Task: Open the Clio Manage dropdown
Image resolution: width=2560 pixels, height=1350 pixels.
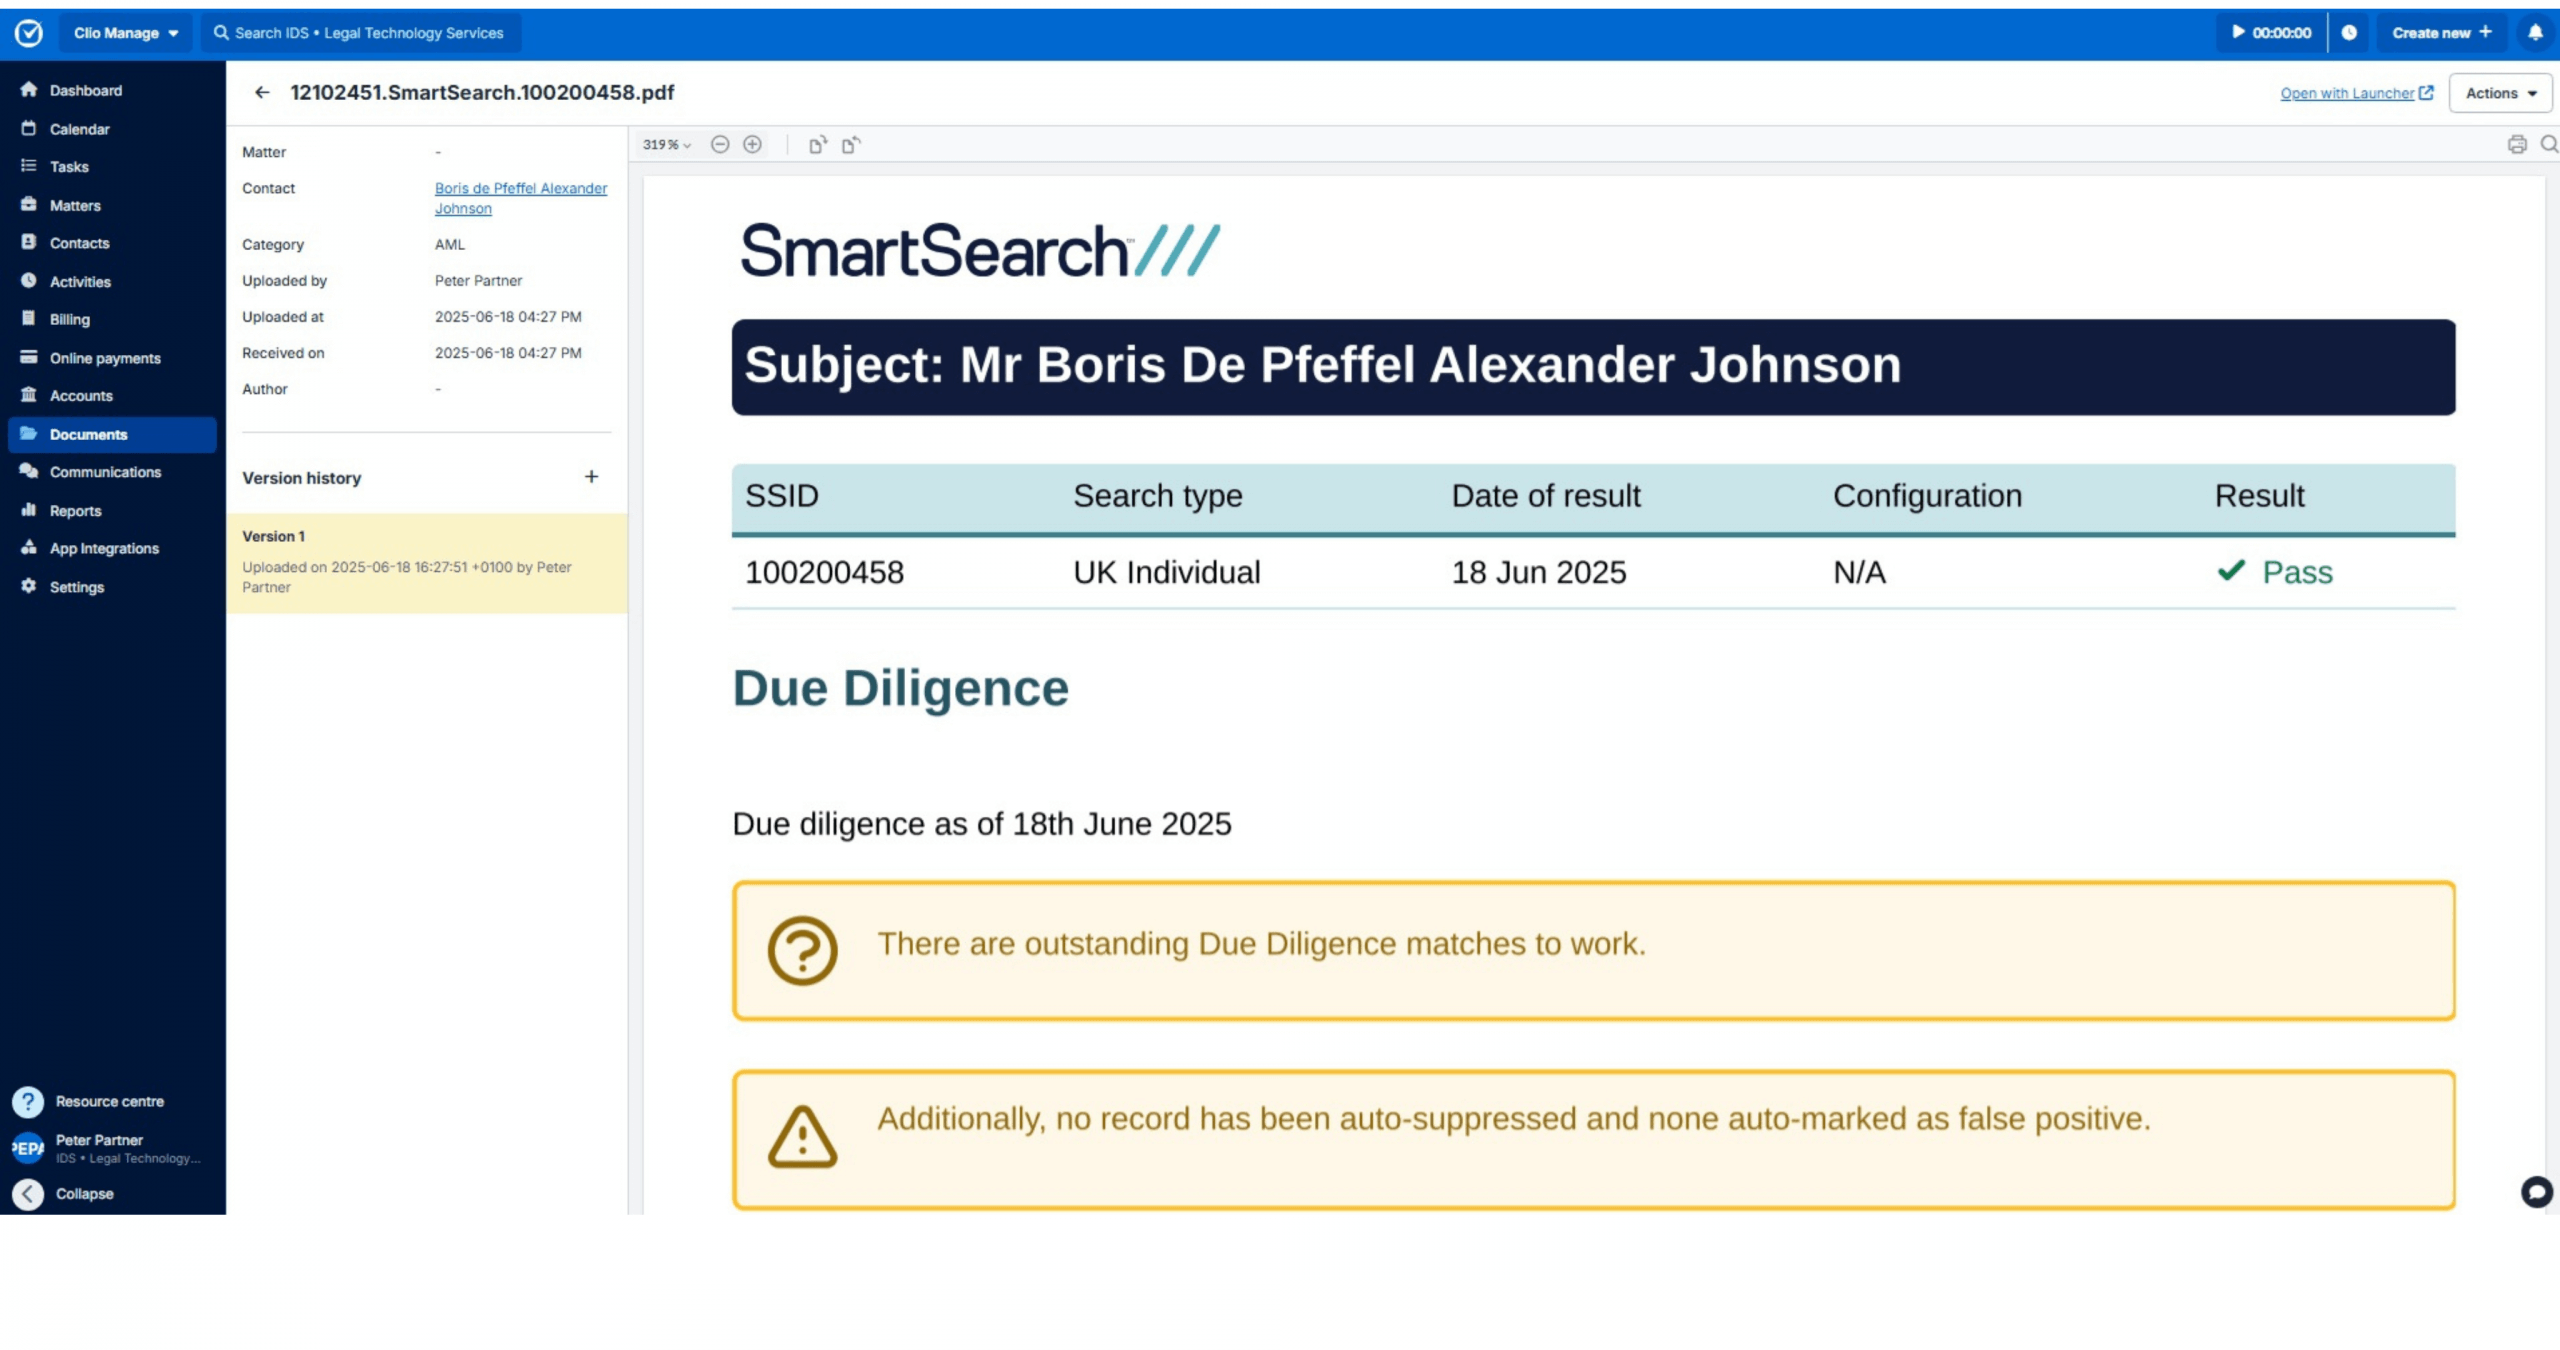Action: [125, 33]
